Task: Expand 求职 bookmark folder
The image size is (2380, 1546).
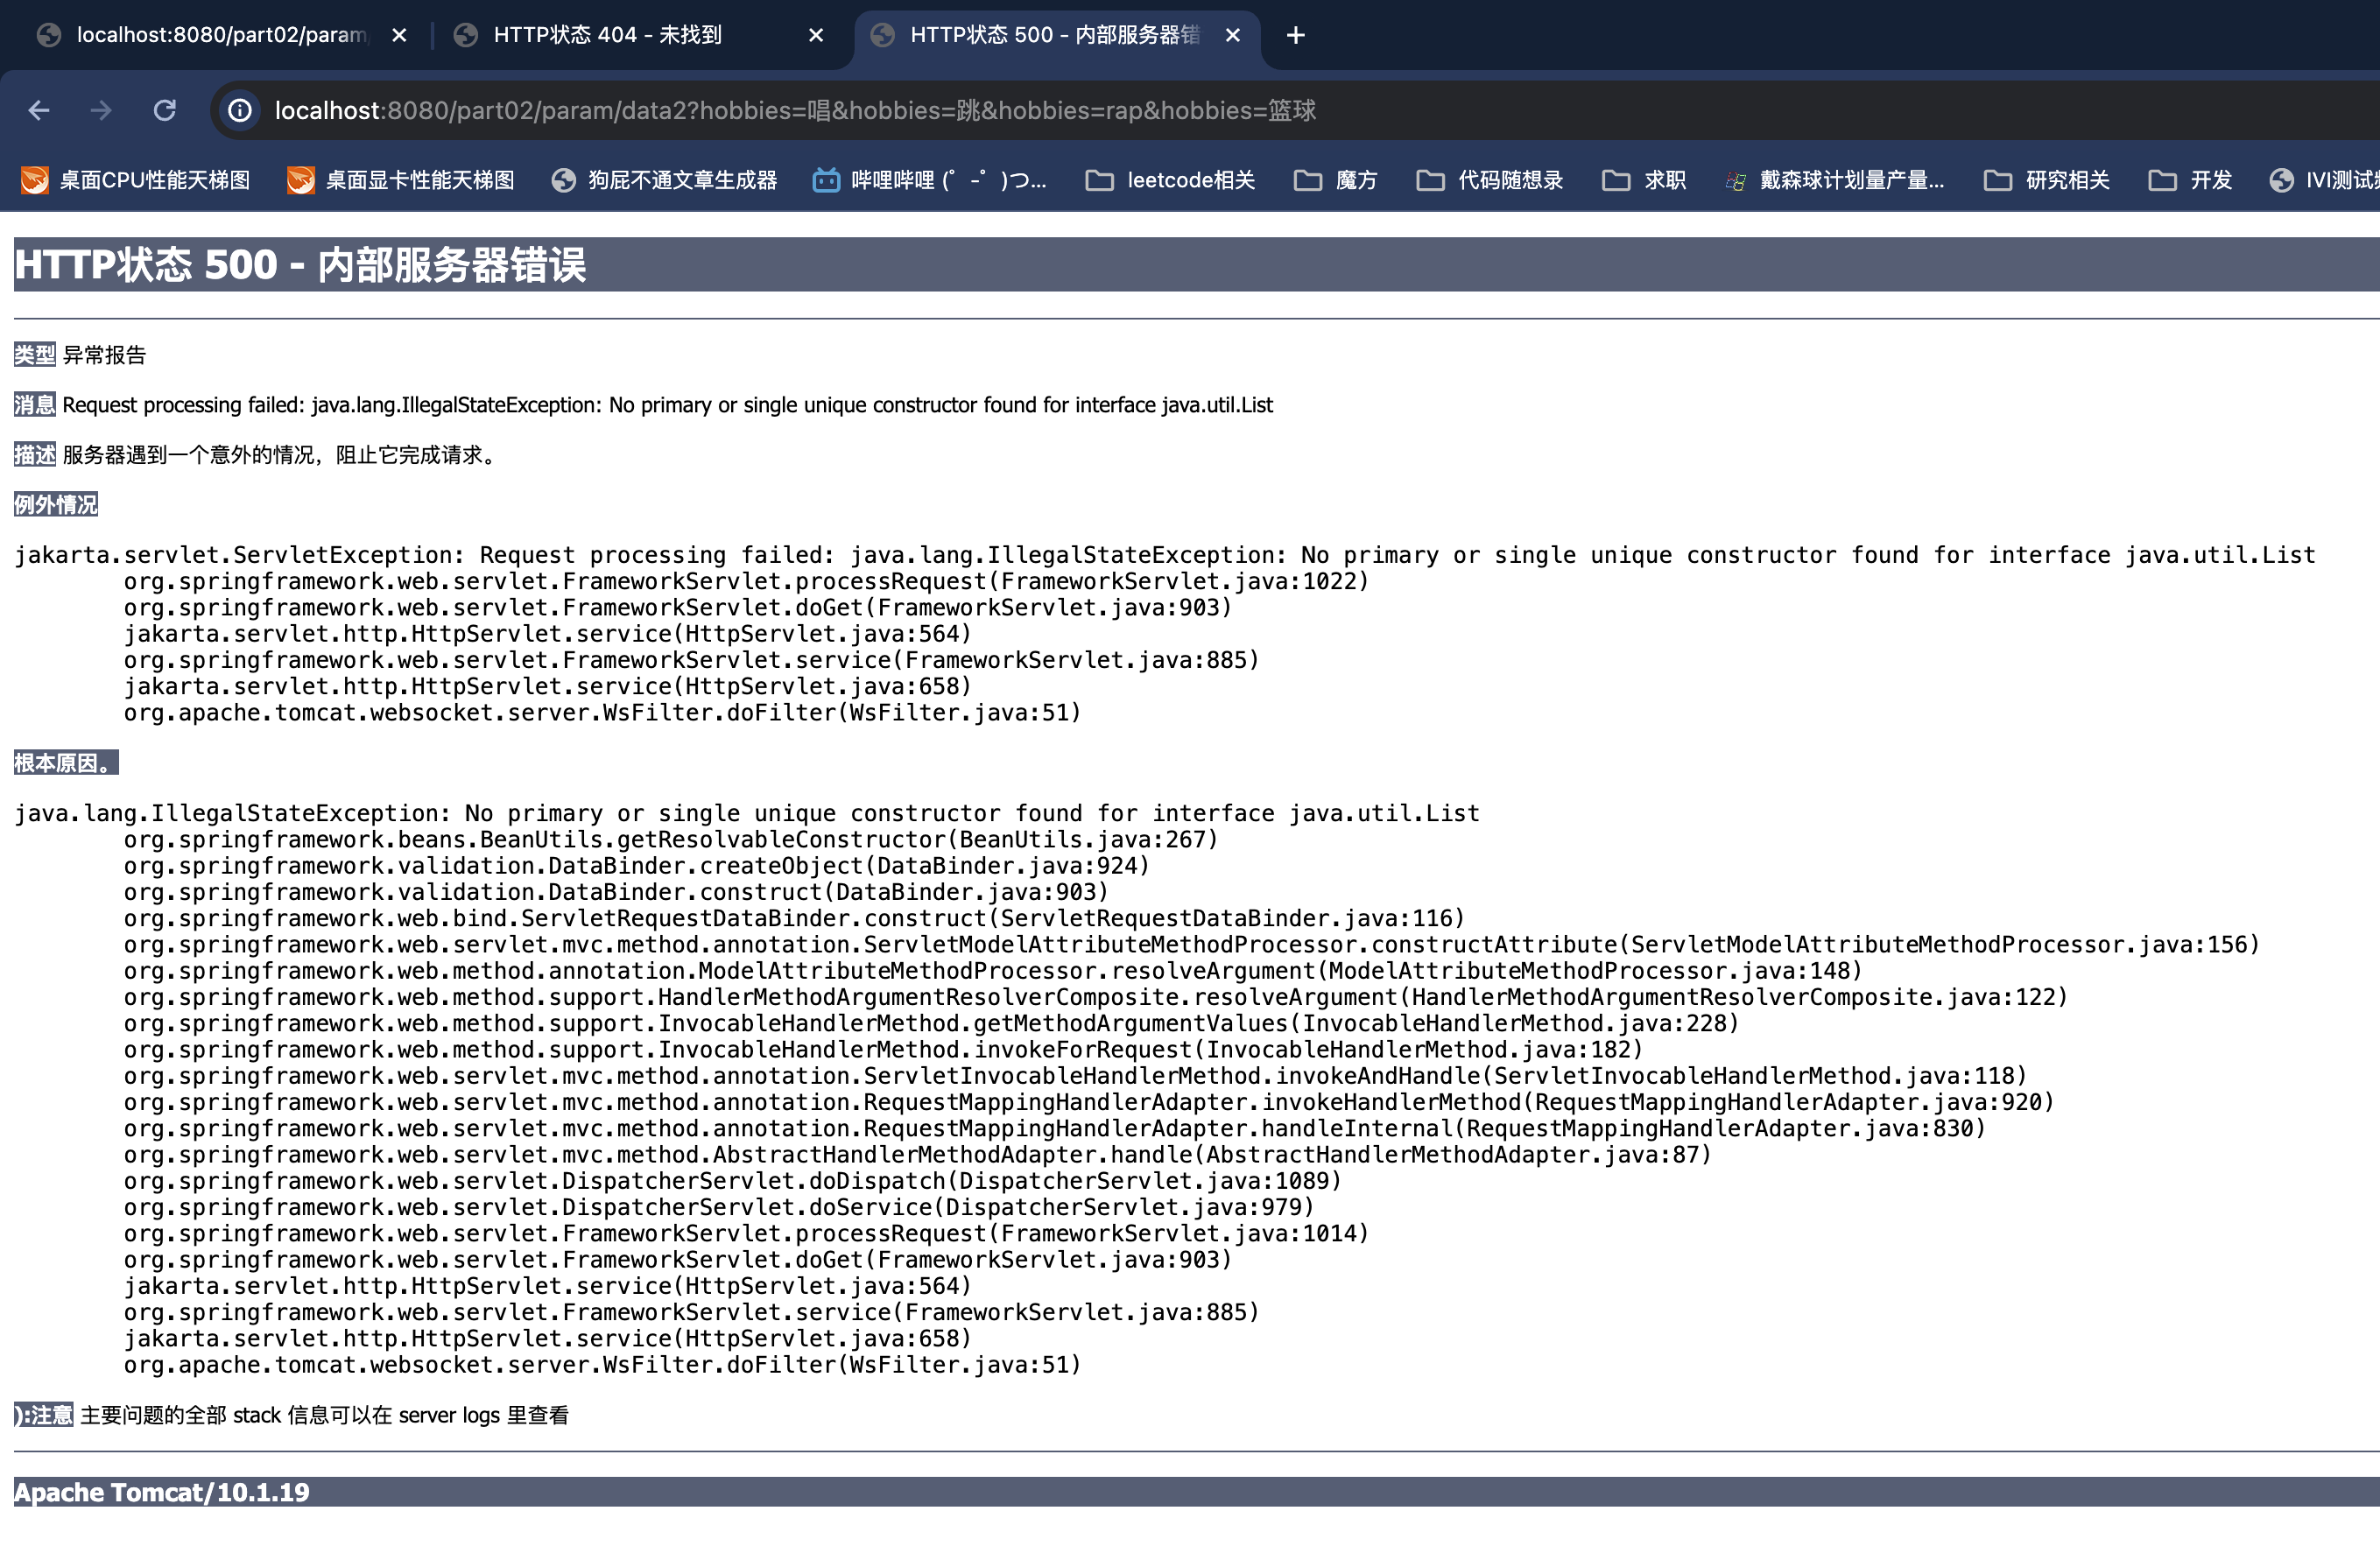Action: tap(1645, 180)
